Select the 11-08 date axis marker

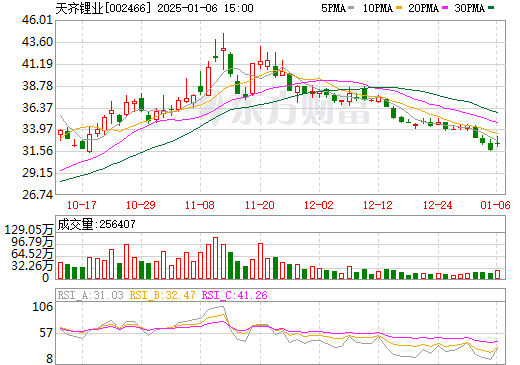(x=200, y=205)
